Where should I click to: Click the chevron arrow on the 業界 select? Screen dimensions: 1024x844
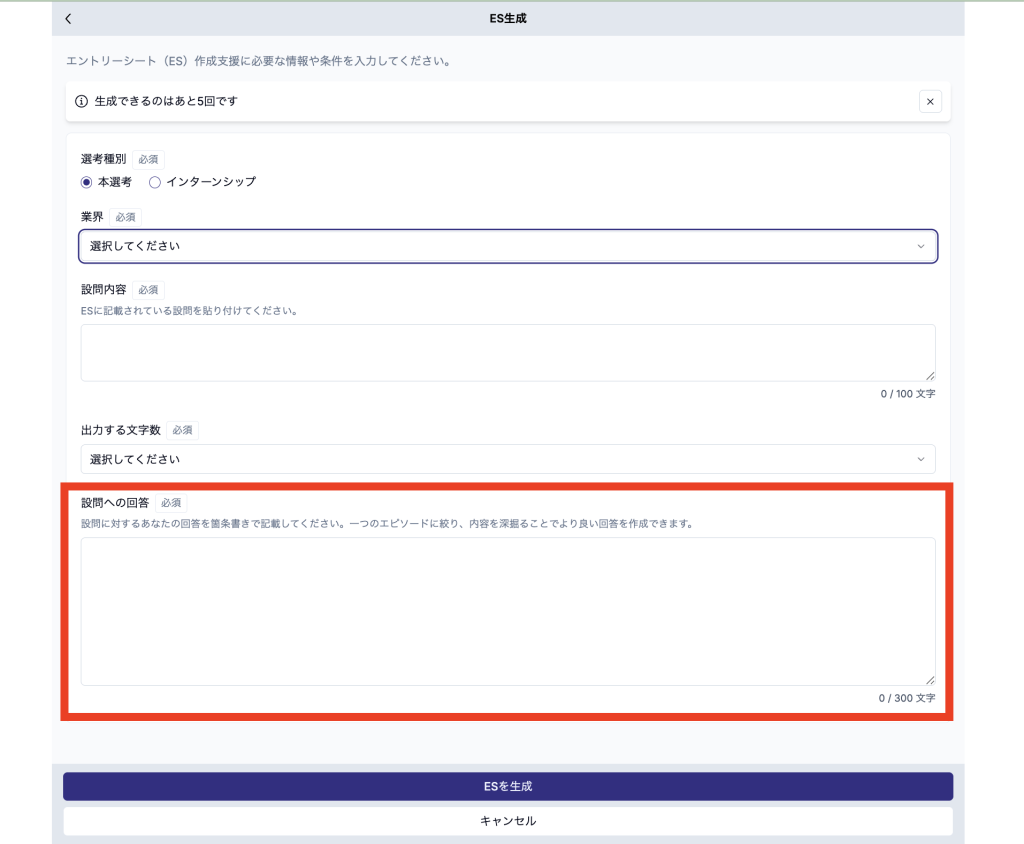coord(920,246)
